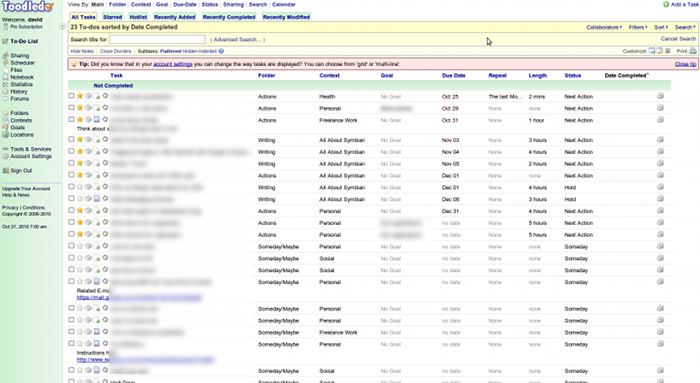The width and height of the screenshot is (700, 383).
Task: View tasks by Calendar
Action: (x=284, y=4)
